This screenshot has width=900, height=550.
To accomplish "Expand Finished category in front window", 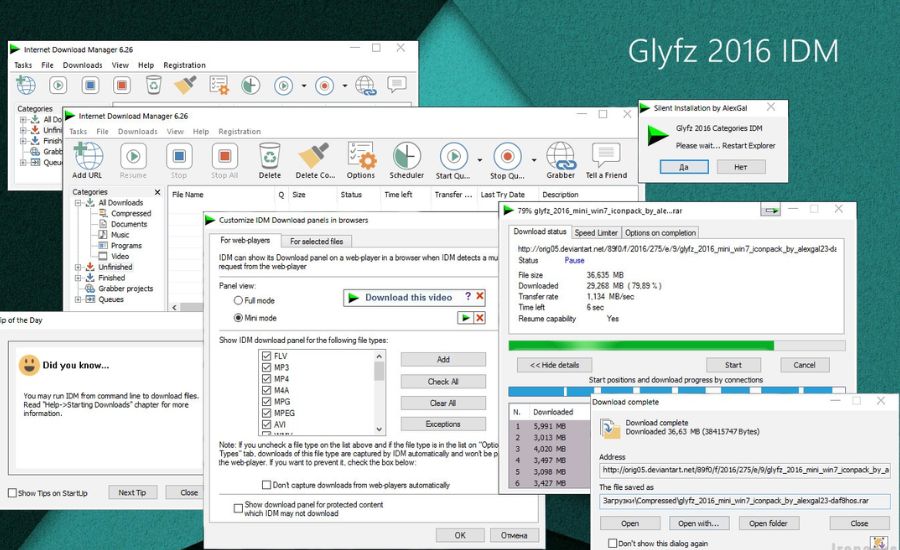I will [x=77, y=278].
